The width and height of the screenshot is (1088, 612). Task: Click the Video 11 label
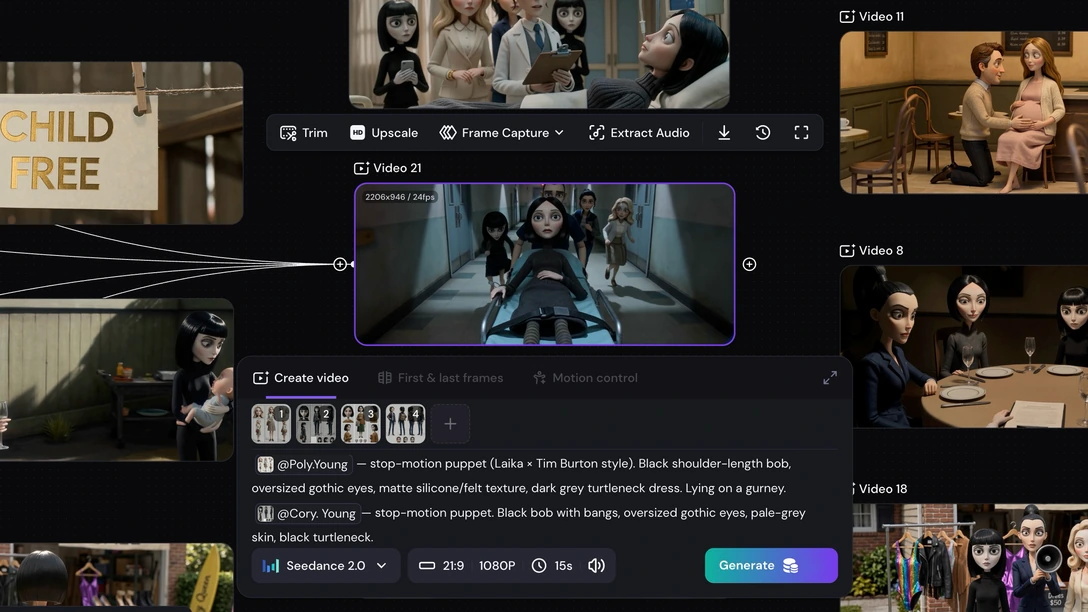pos(872,17)
